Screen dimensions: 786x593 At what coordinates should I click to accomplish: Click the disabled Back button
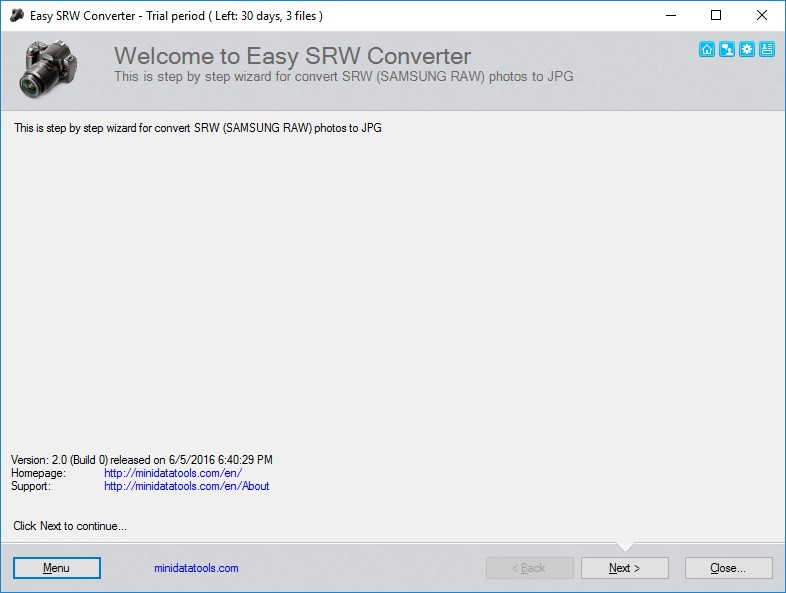click(x=529, y=568)
